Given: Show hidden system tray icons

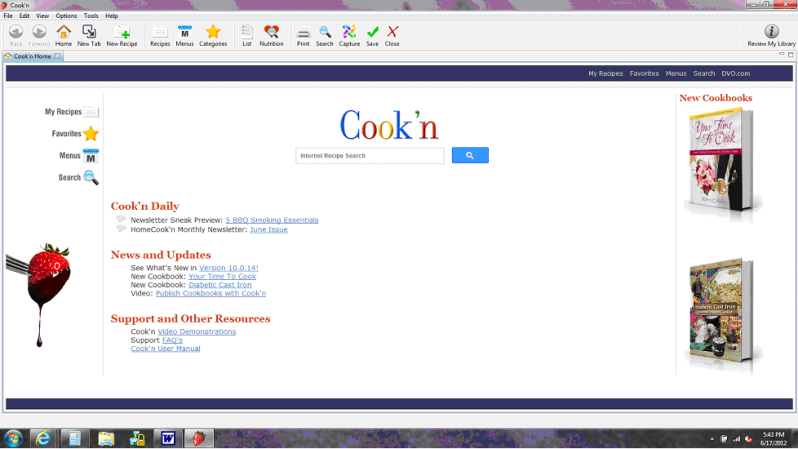Looking at the screenshot, I should click(712, 439).
